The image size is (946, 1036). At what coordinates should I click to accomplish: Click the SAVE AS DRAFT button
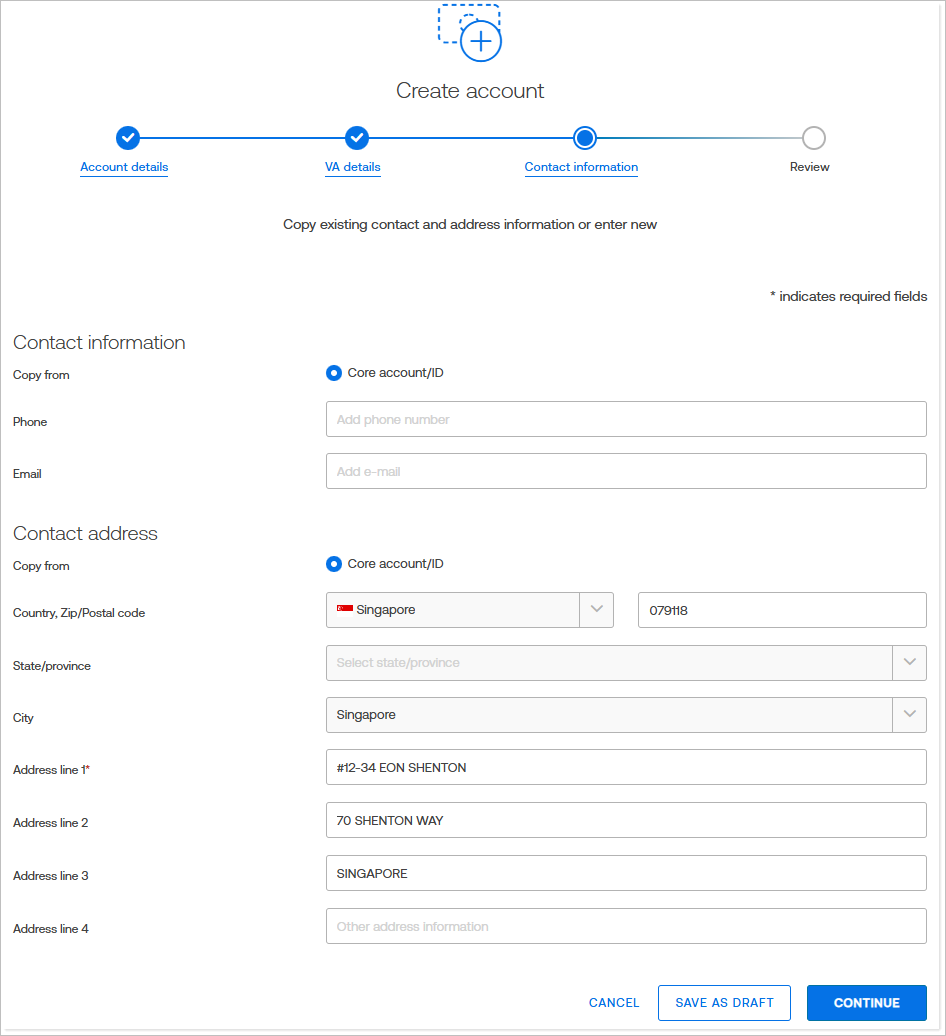pos(724,1002)
